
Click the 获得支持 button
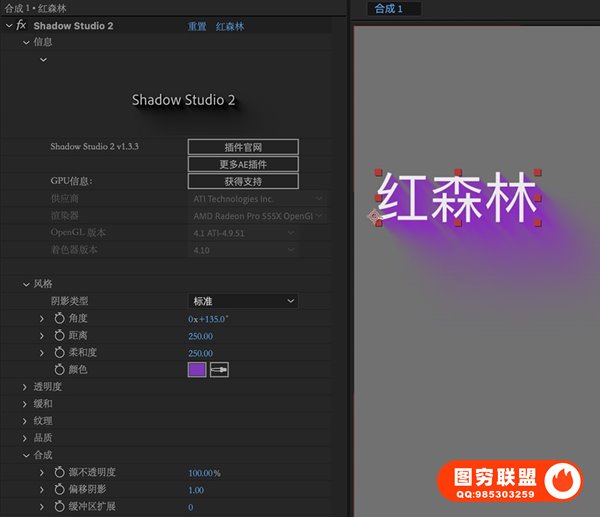pyautogui.click(x=243, y=182)
